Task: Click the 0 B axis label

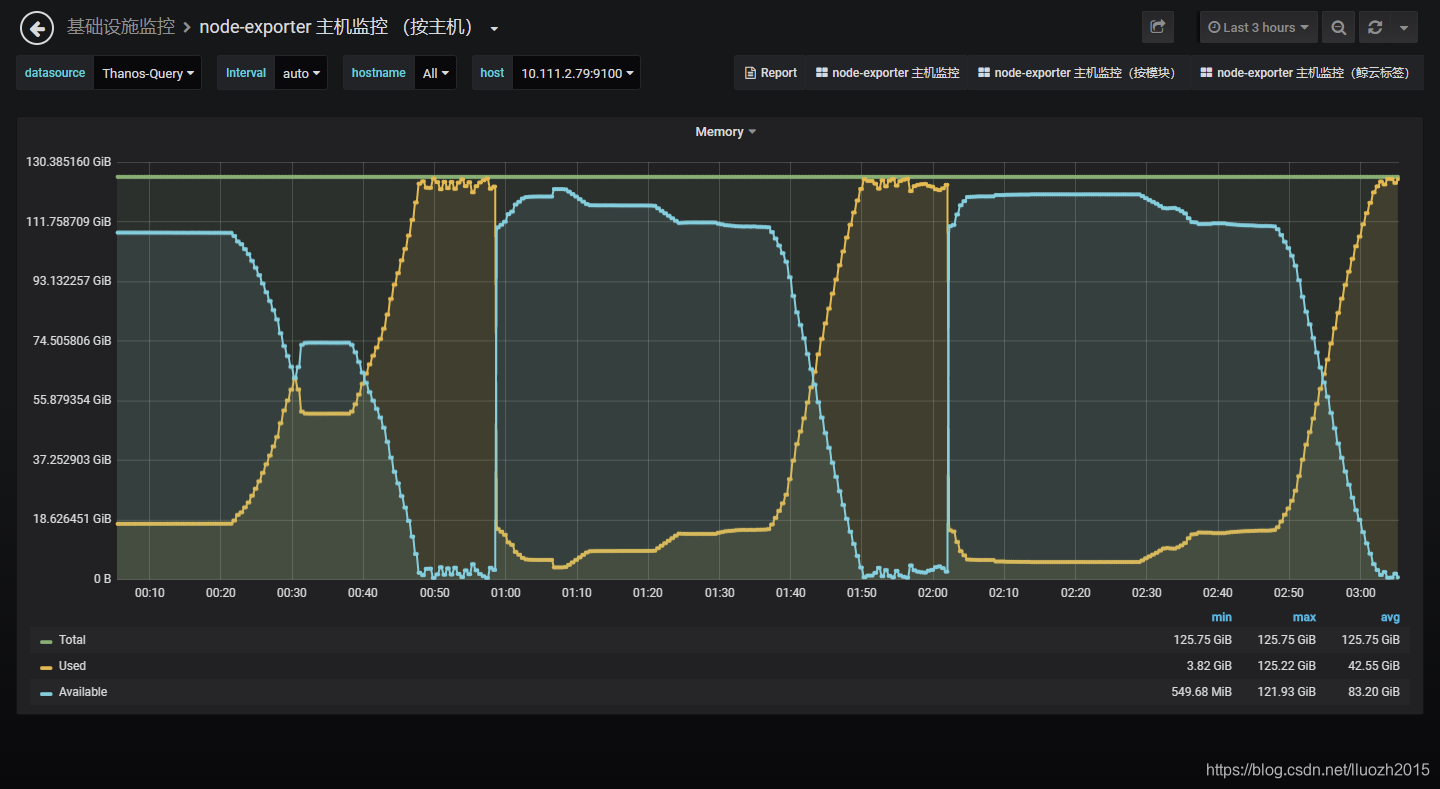Action: [x=102, y=579]
